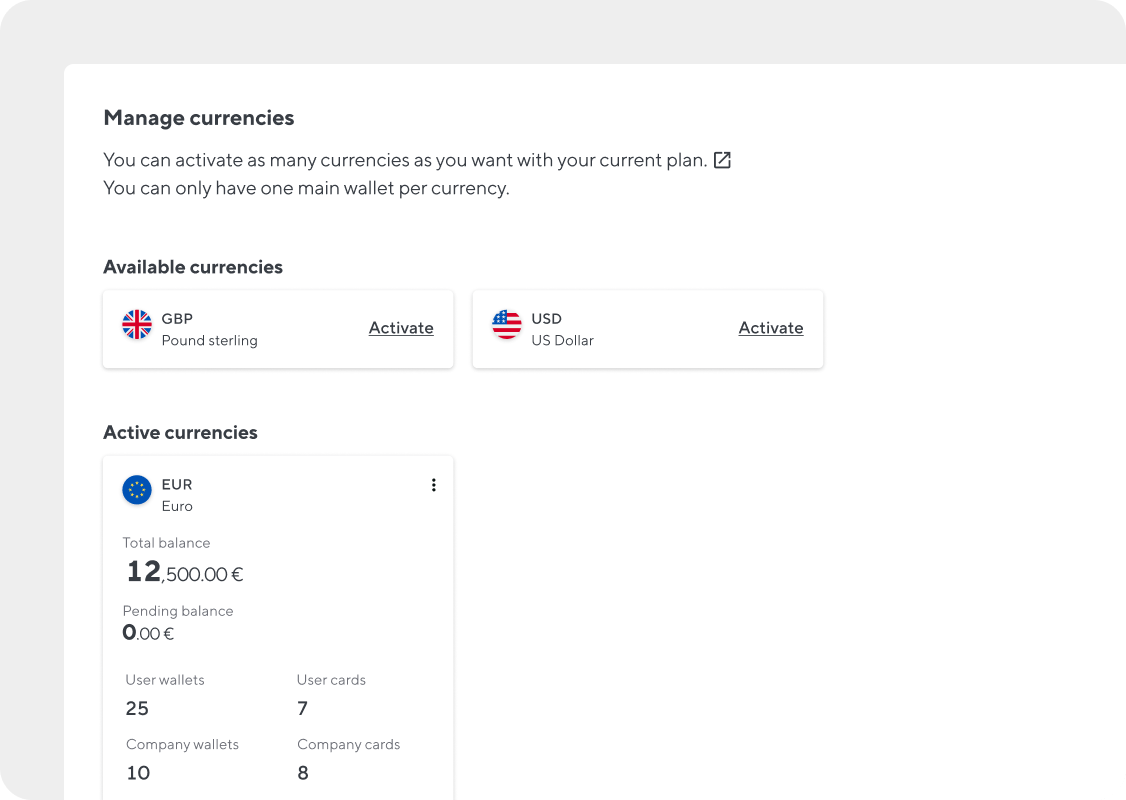1126x800 pixels.
Task: Select the Pound sterling currency name
Action: point(209,341)
